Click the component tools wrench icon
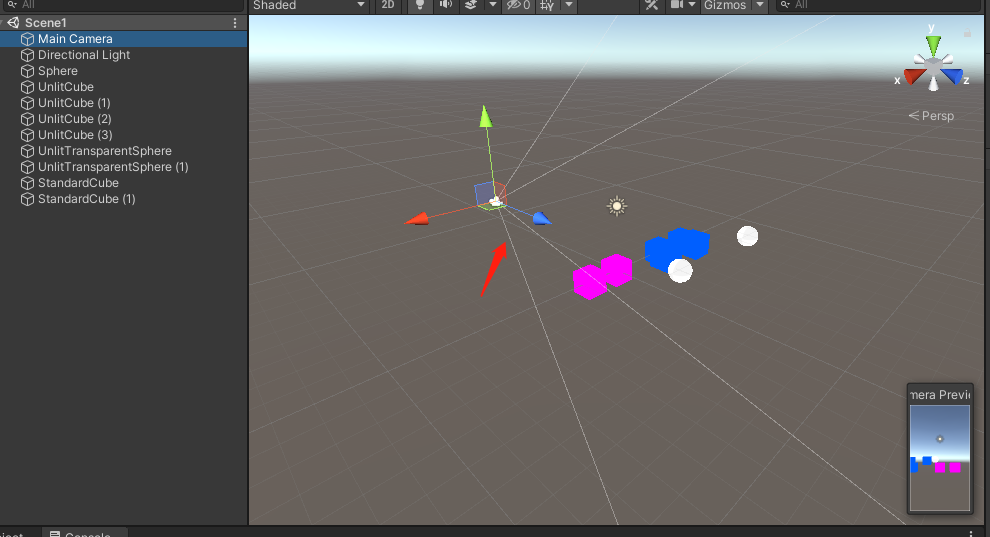Screen dimensions: 990x537 pyautogui.click(x=651, y=5)
